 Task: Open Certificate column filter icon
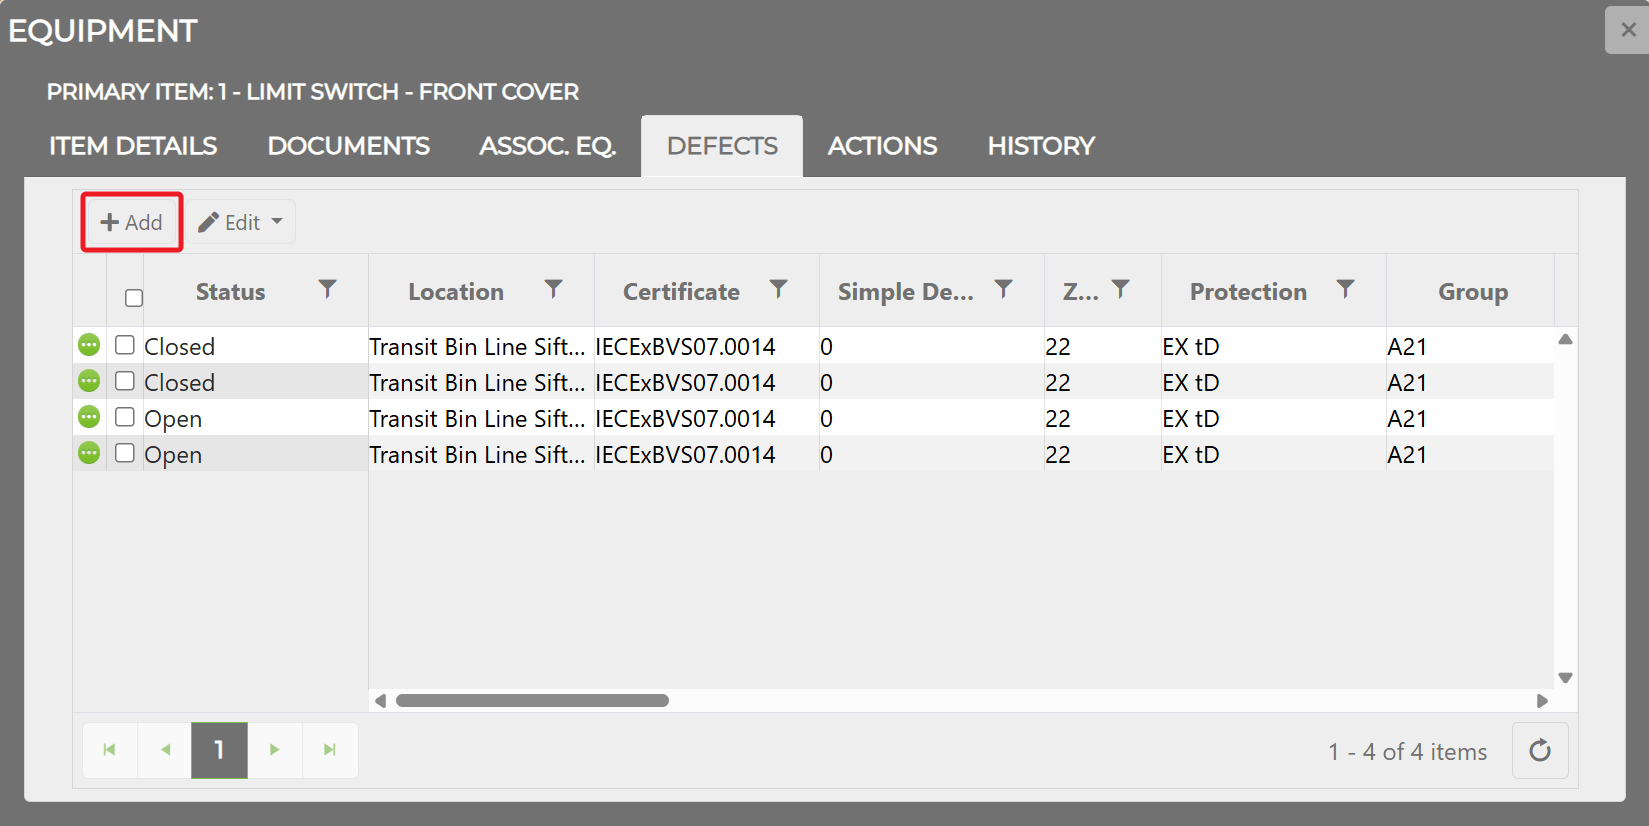[778, 290]
